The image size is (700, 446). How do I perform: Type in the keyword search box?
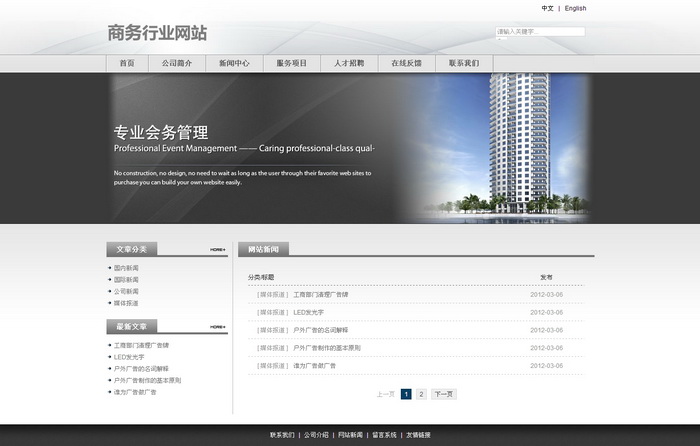(539, 32)
